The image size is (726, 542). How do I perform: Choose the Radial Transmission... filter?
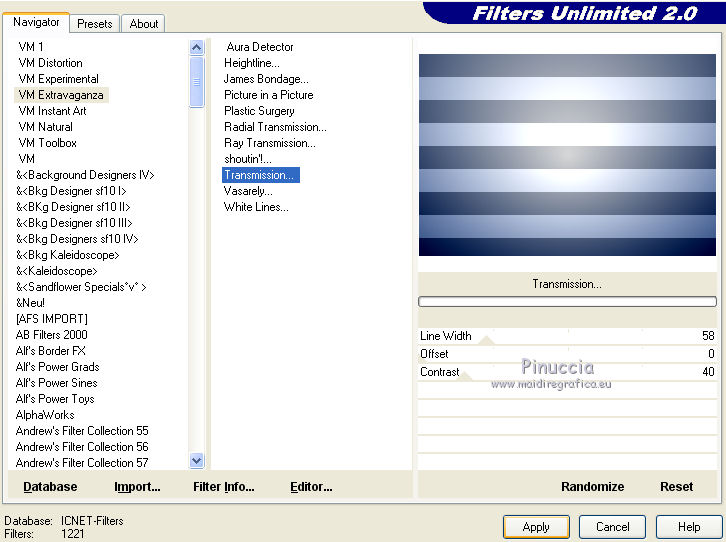[275, 127]
